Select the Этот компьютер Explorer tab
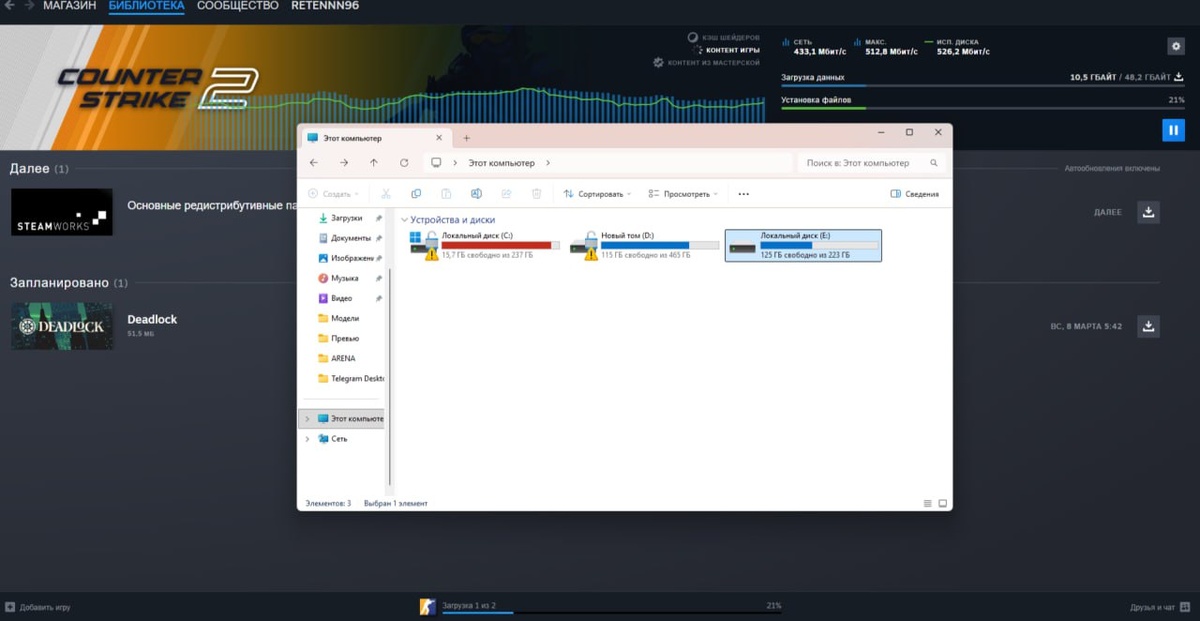Image resolution: width=1200 pixels, height=621 pixels. pos(377,138)
